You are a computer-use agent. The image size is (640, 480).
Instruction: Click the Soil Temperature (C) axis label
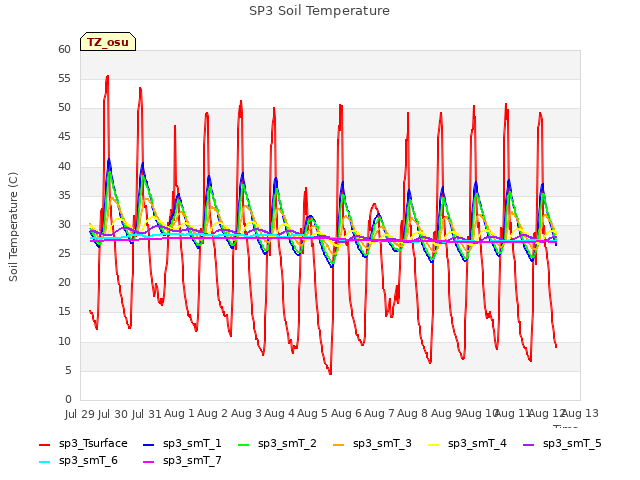click(13, 227)
